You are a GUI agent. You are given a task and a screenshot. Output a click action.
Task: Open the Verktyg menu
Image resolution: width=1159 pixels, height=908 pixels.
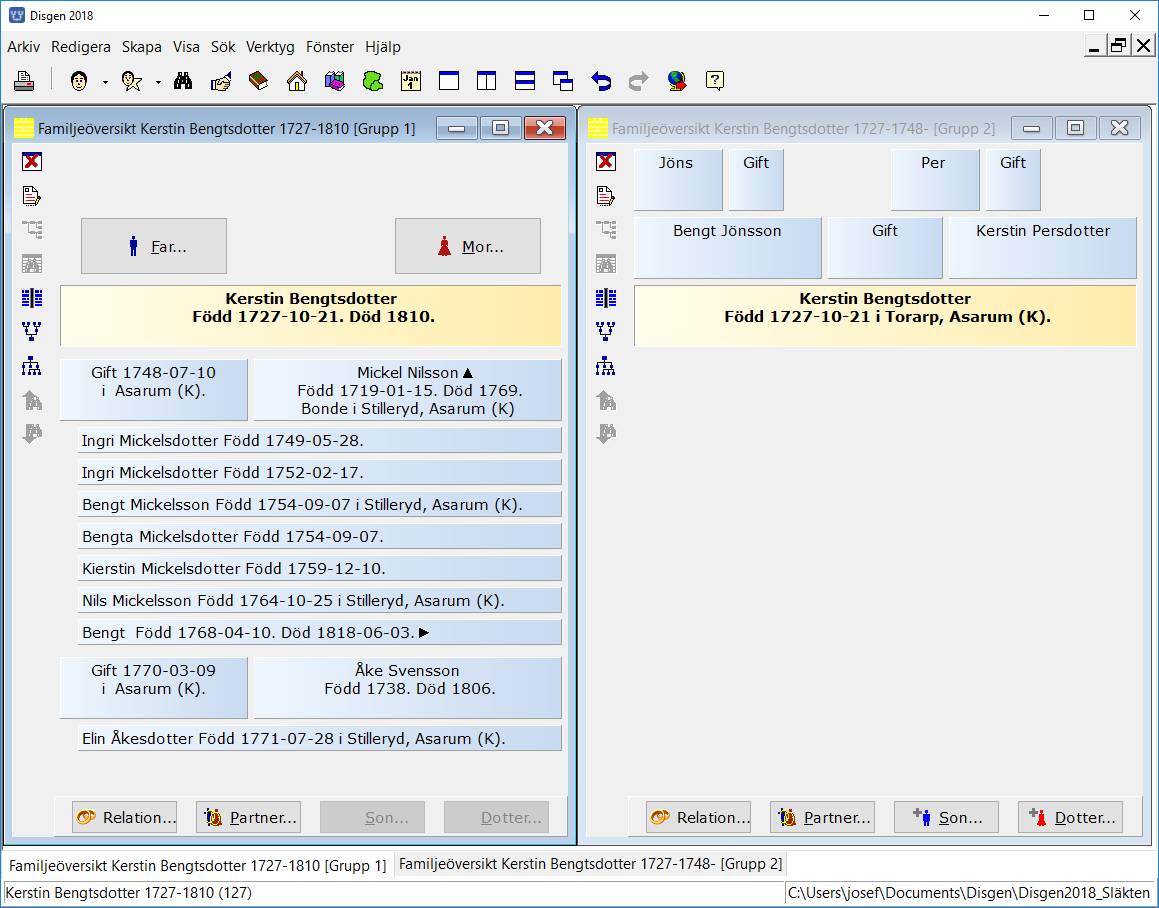click(x=270, y=47)
